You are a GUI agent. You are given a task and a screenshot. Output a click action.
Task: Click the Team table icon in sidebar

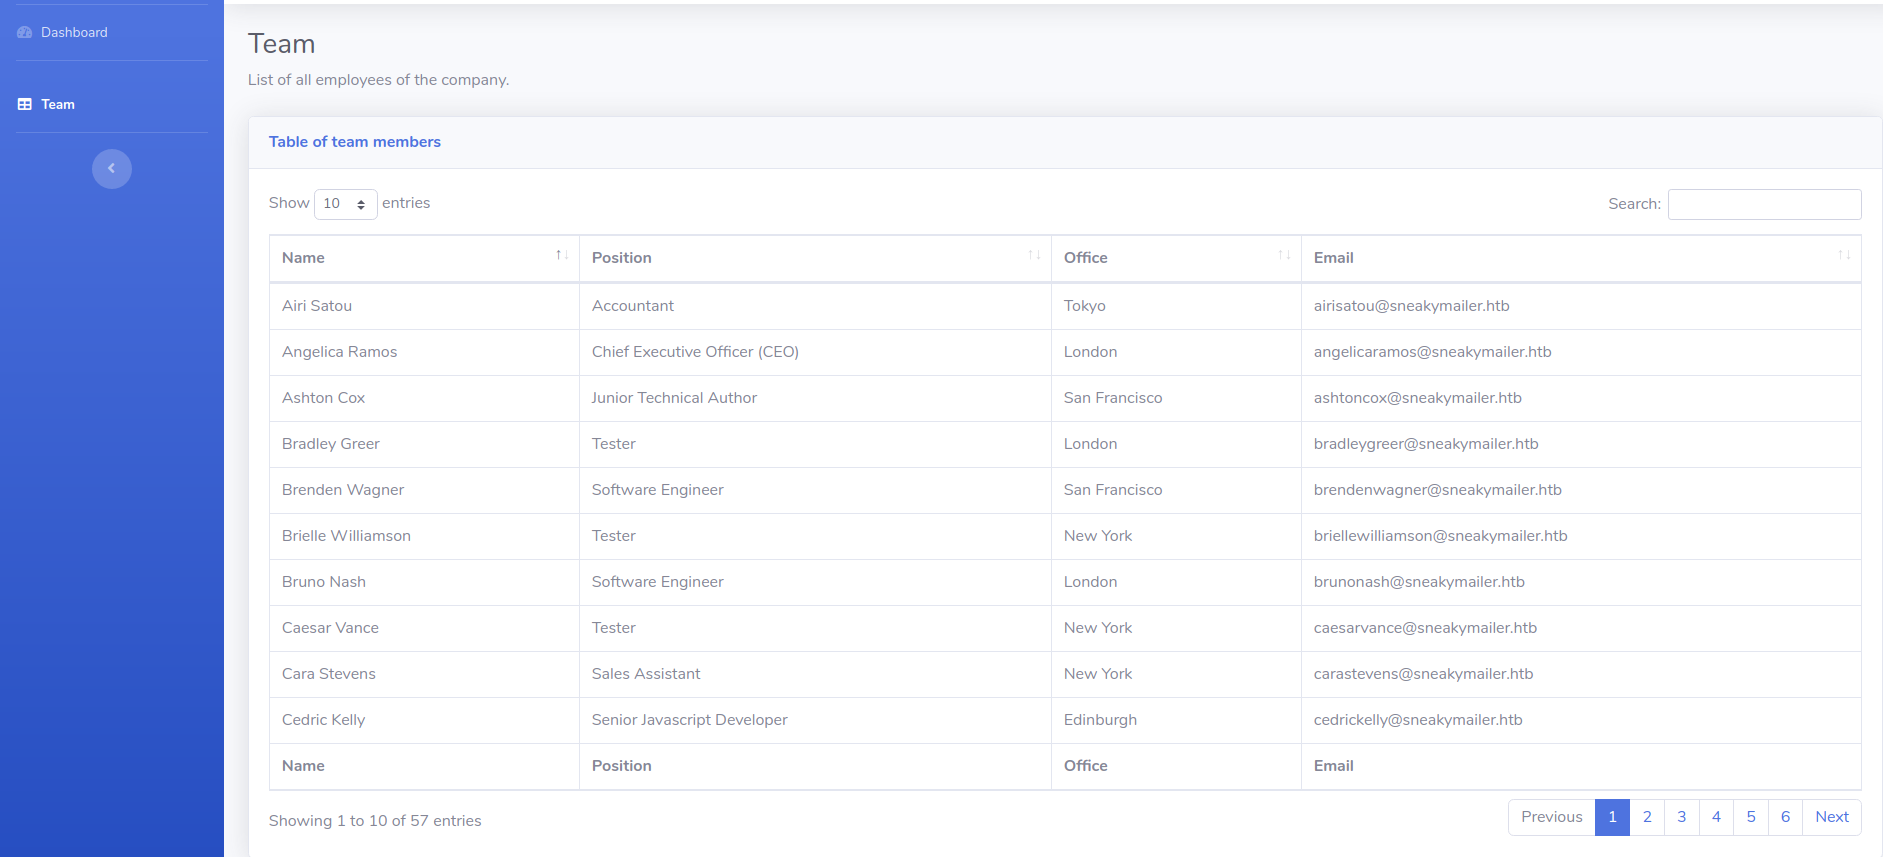[25, 105]
